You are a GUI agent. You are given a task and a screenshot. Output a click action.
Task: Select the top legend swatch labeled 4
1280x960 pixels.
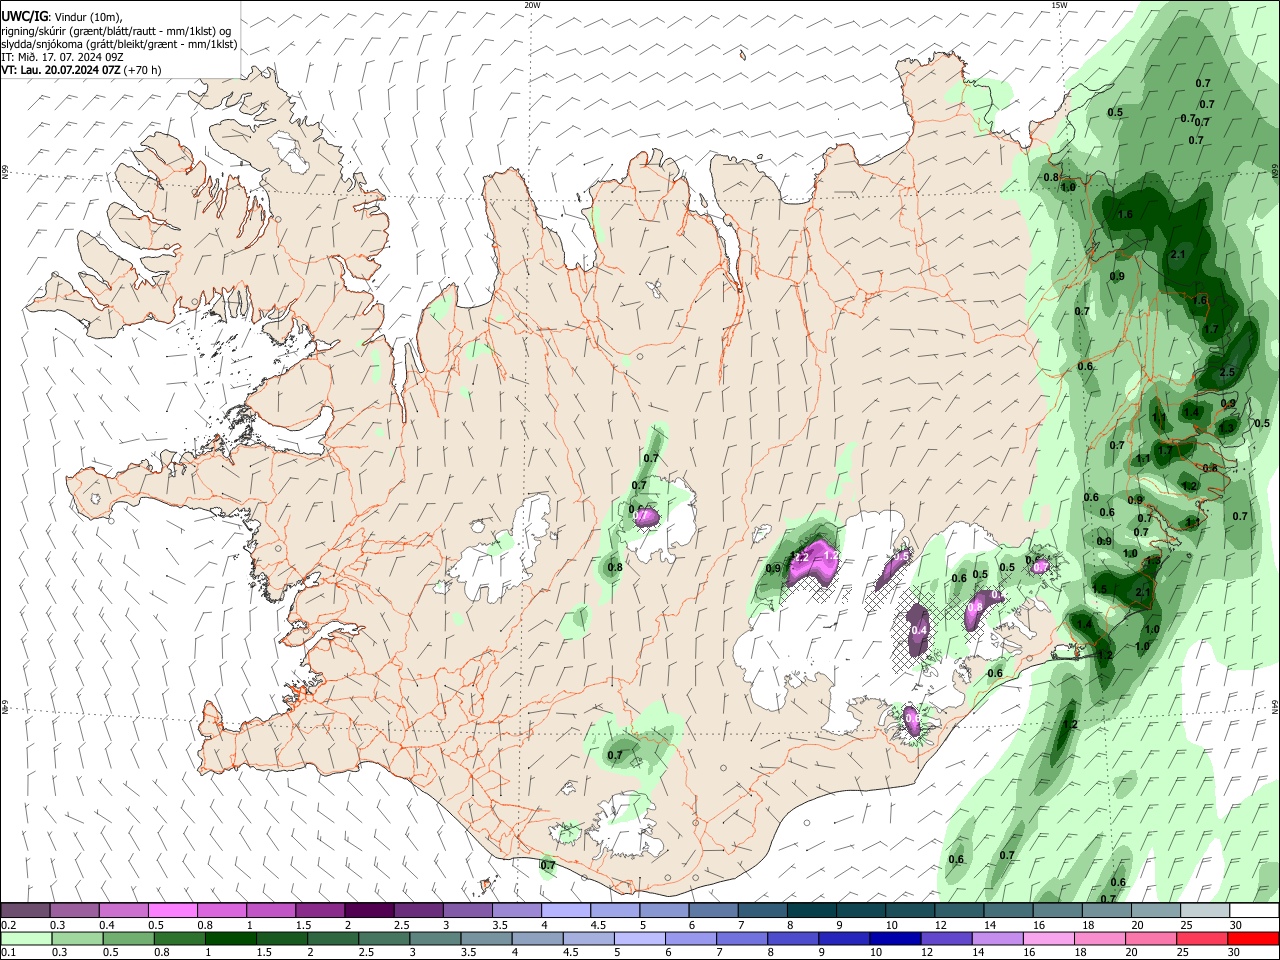tap(566, 911)
